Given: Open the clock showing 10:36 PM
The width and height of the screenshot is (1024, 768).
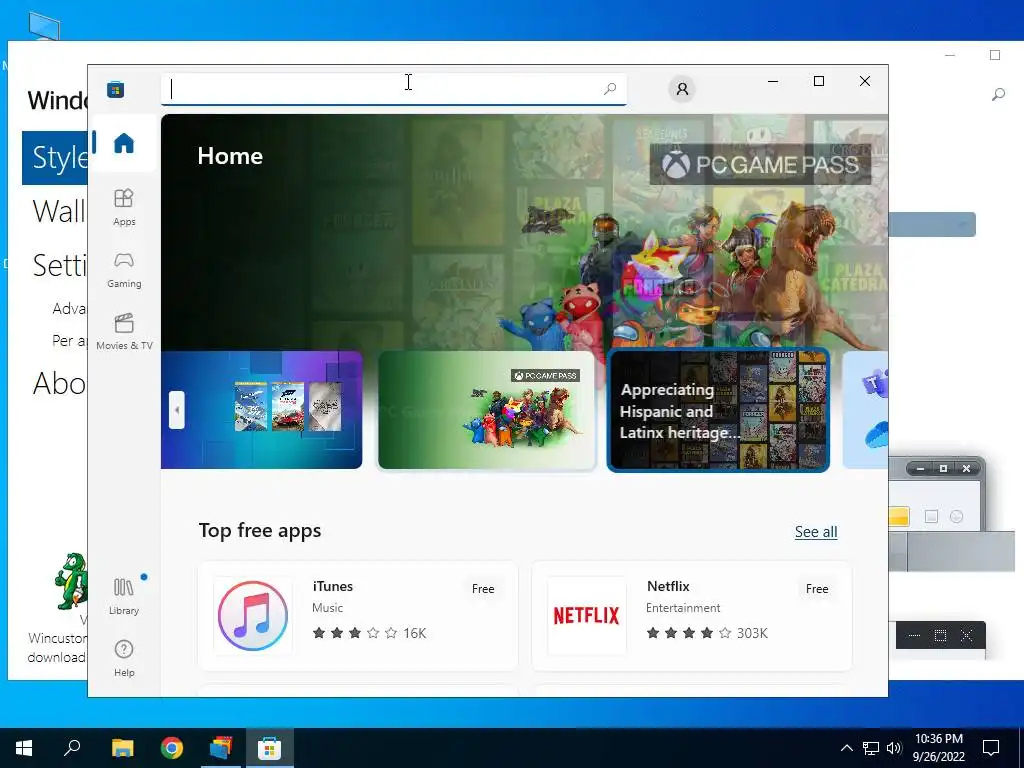Looking at the screenshot, I should [x=938, y=748].
